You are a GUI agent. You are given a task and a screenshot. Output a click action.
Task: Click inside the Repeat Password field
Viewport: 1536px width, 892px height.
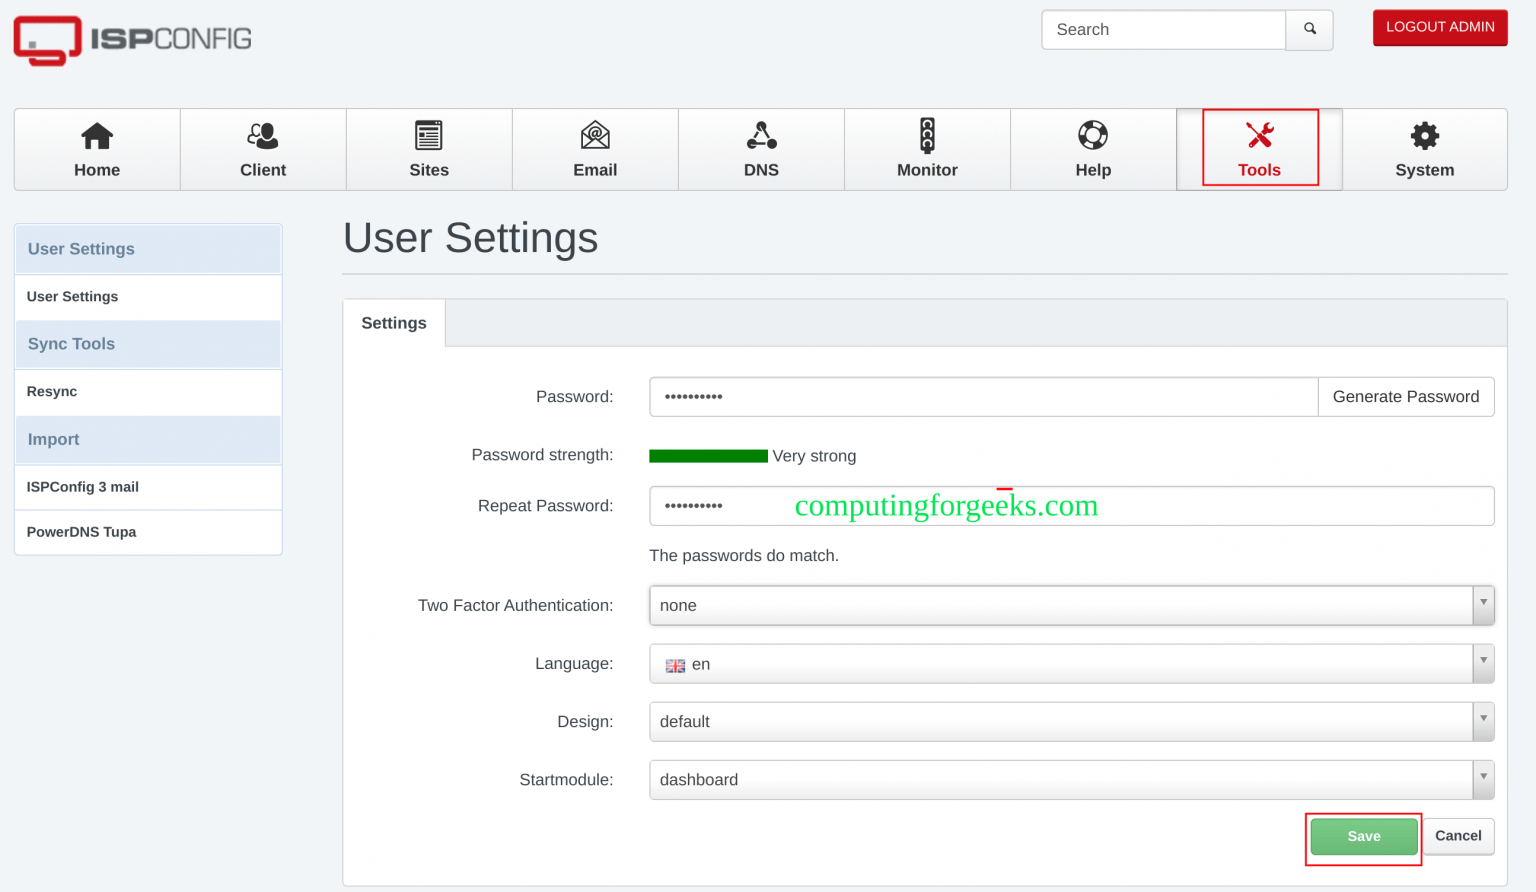[1000, 506]
